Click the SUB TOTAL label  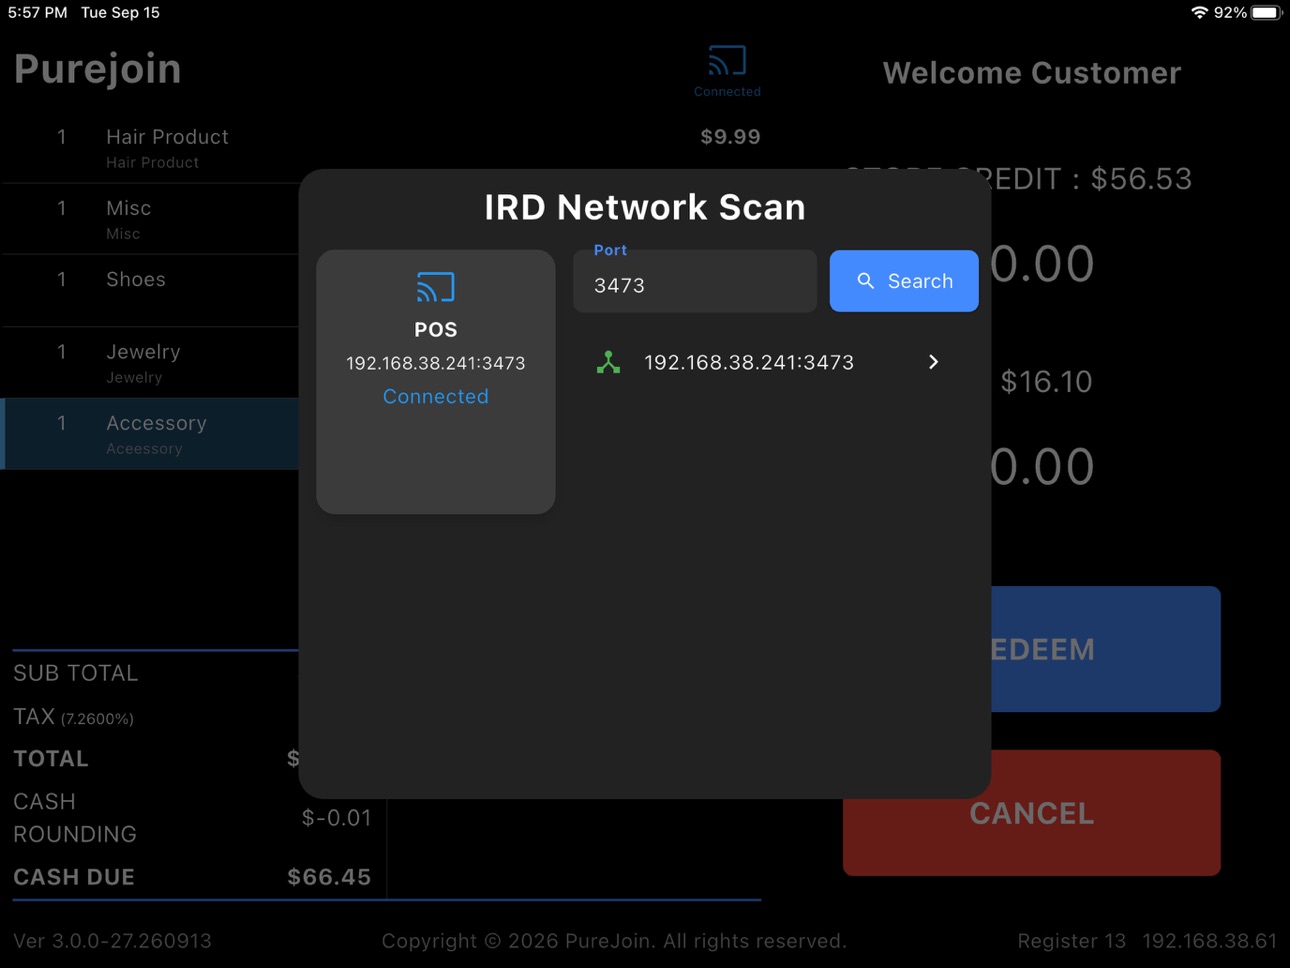point(76,673)
